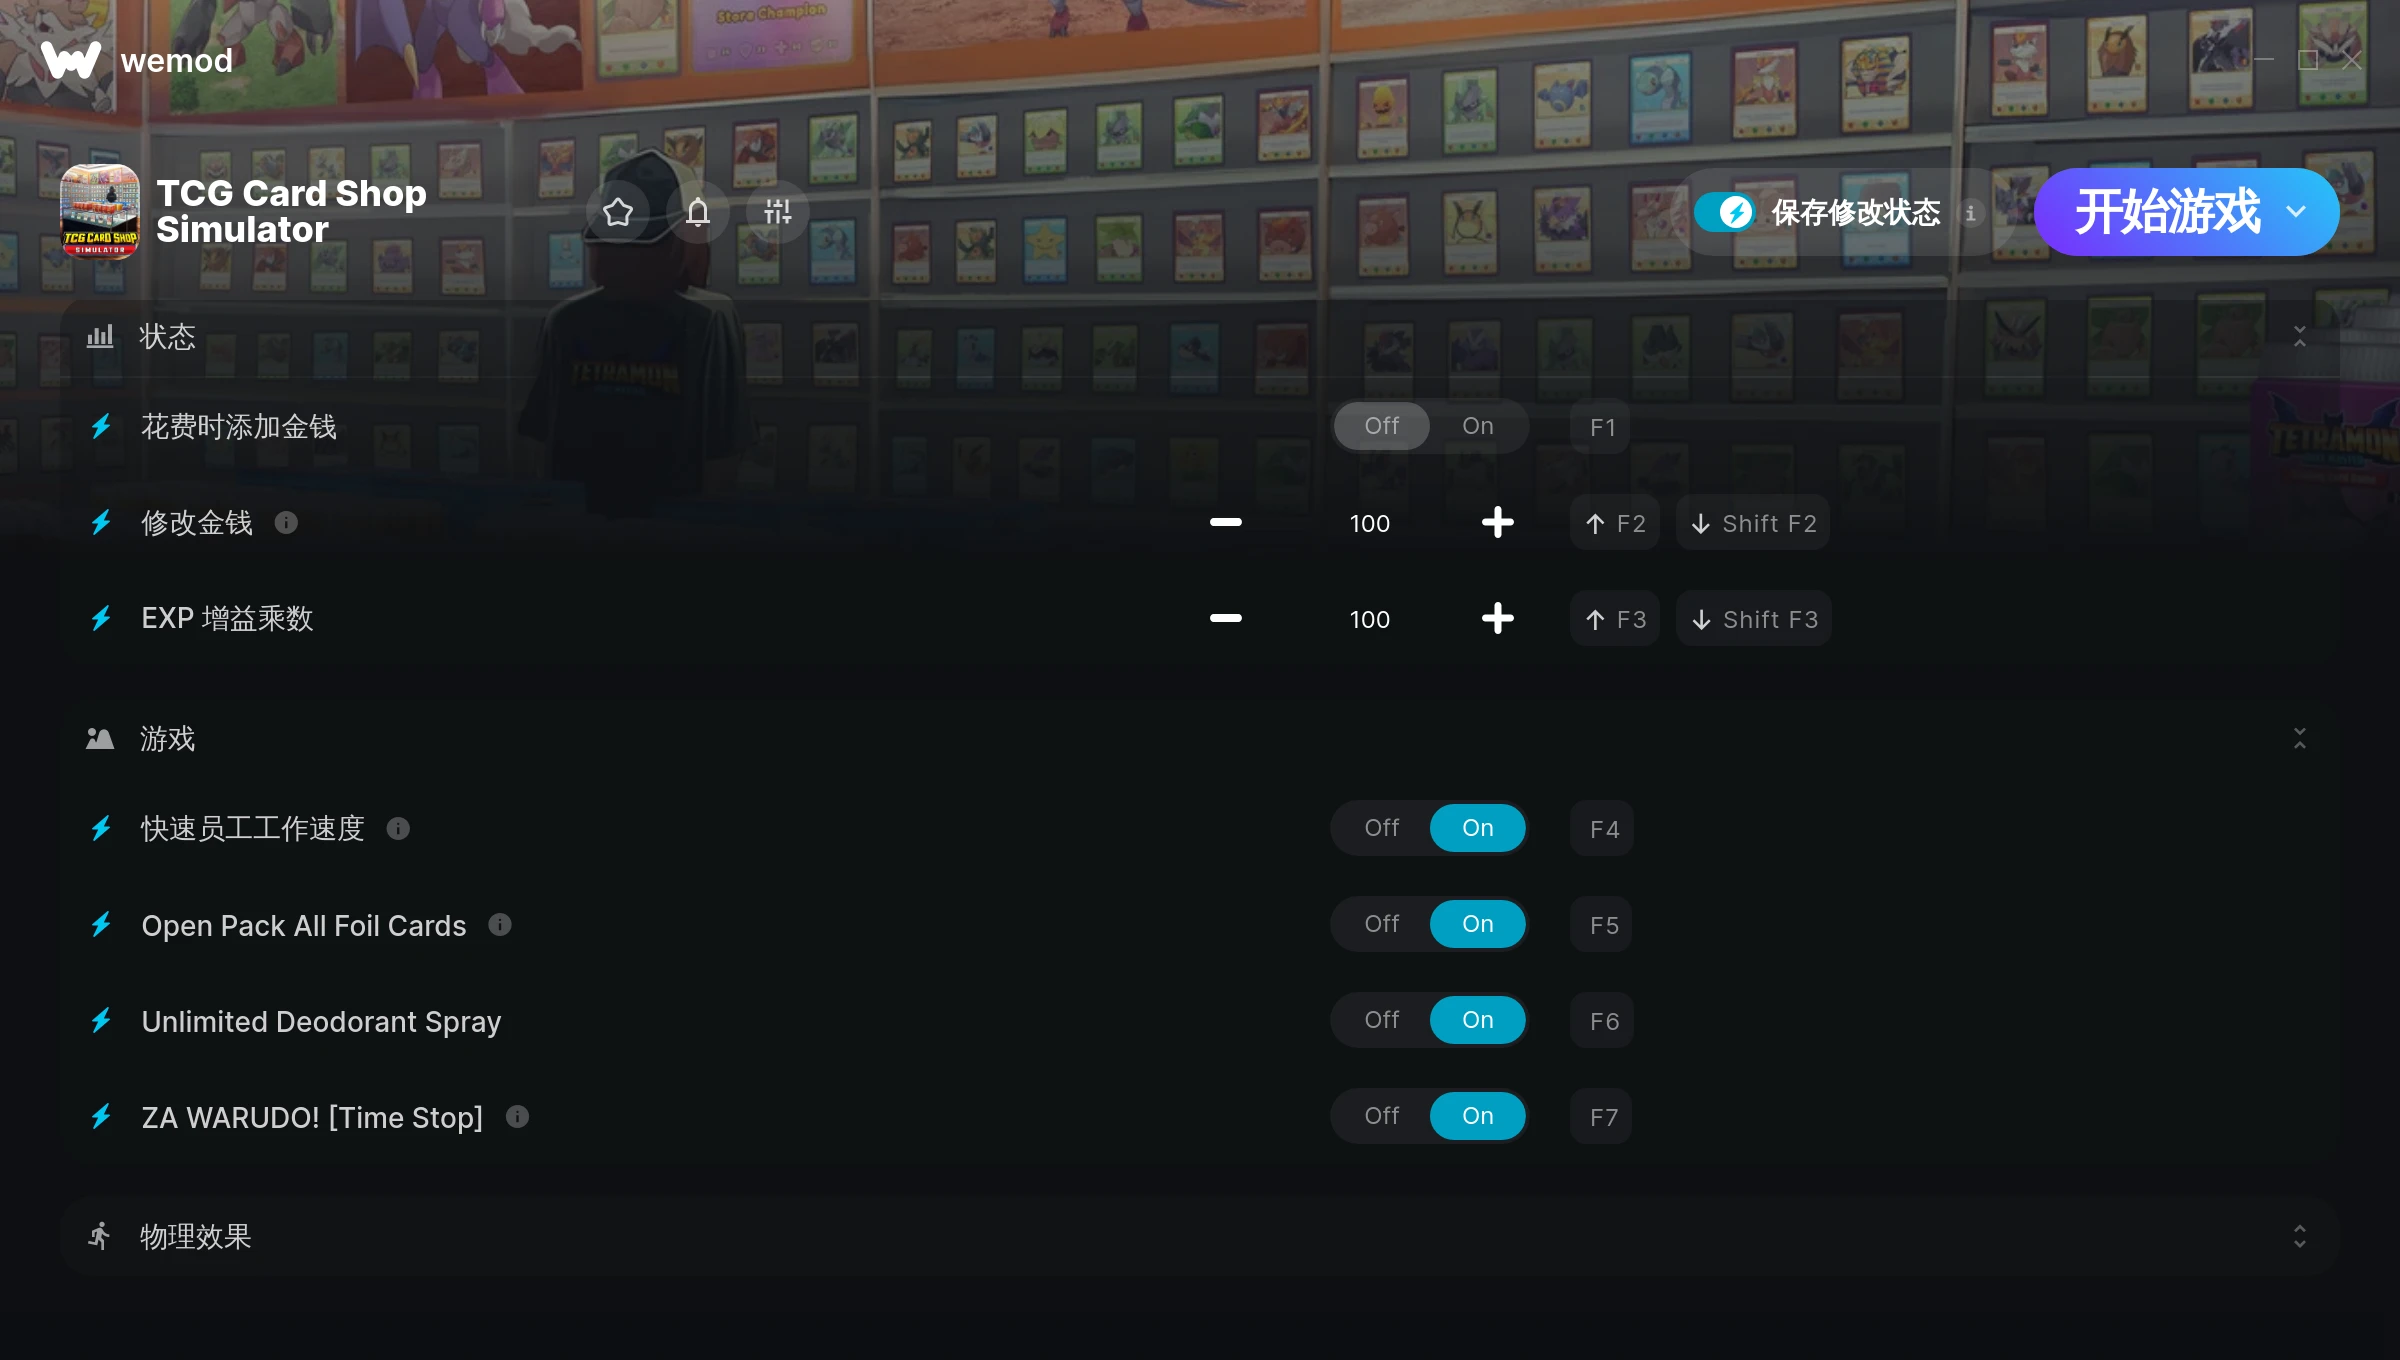Select the 状态 menu section
2400x1360 pixels.
tap(168, 336)
